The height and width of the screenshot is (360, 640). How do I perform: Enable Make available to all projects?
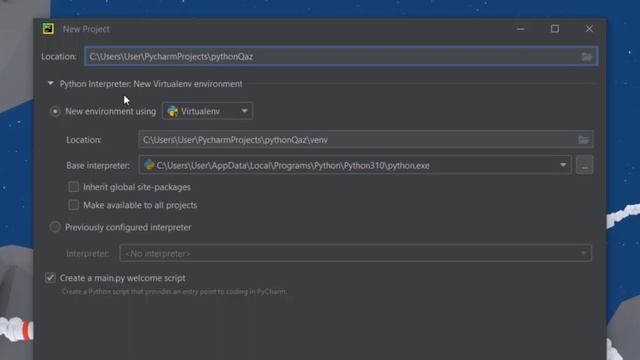pyautogui.click(x=73, y=205)
